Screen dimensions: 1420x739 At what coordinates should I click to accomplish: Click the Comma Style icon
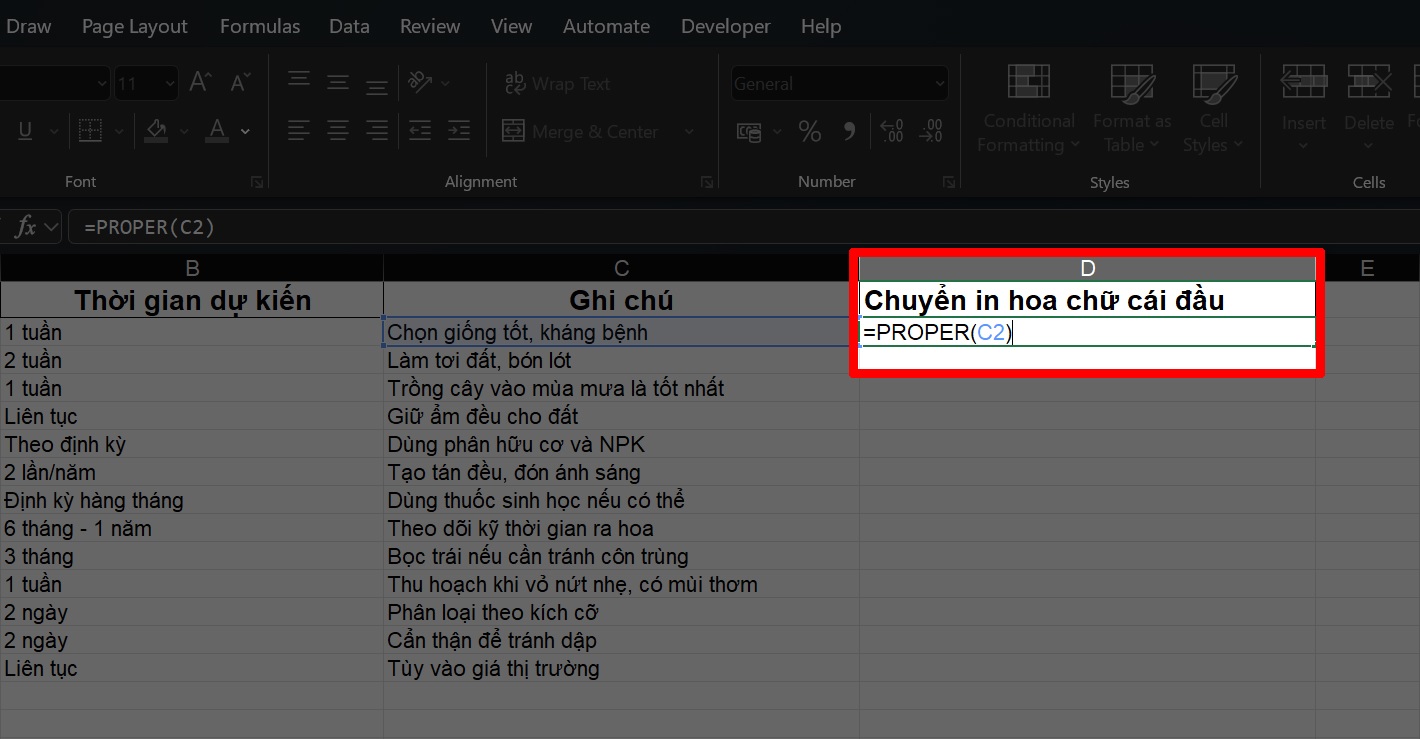tap(849, 131)
